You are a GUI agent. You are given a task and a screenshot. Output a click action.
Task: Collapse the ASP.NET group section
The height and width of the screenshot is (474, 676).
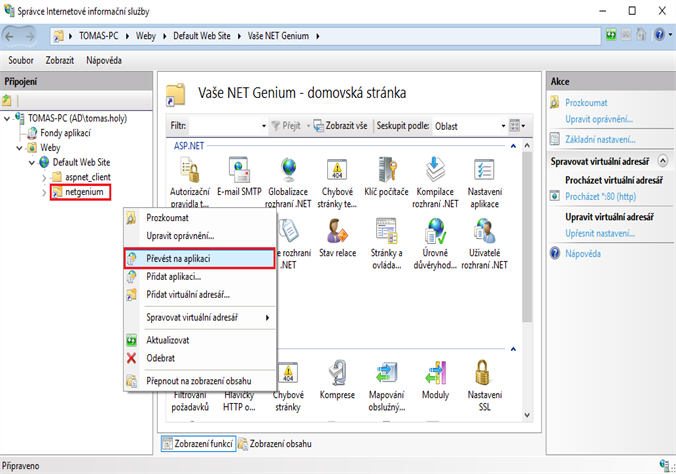(513, 146)
